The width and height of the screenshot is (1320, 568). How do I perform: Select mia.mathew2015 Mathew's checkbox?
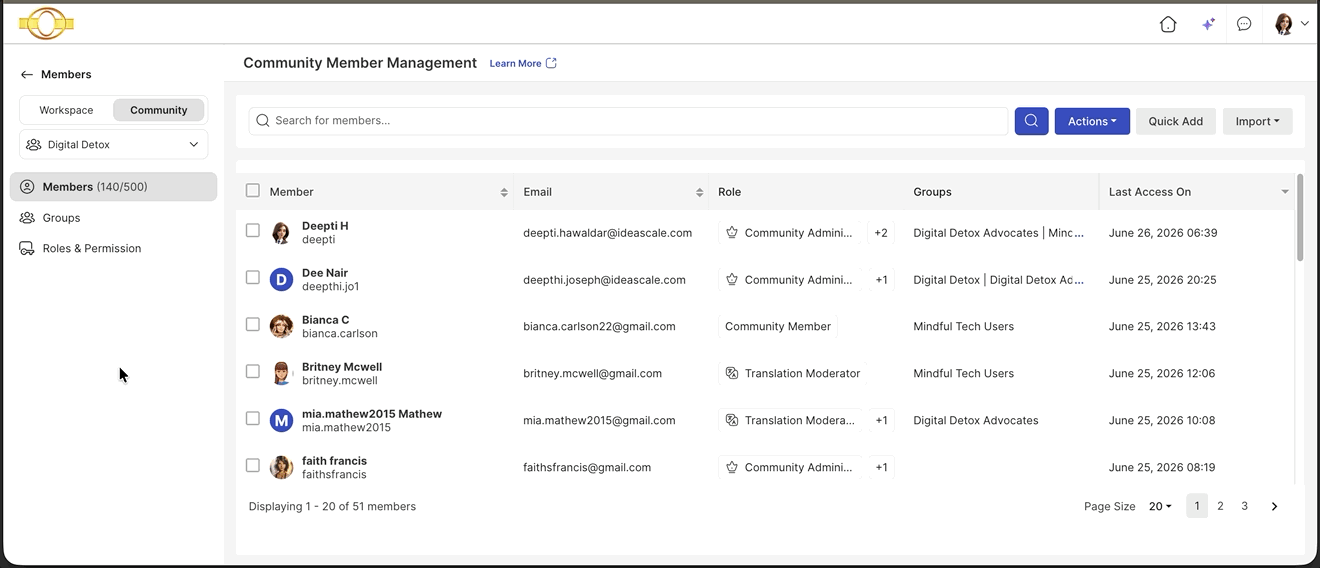tap(253, 418)
